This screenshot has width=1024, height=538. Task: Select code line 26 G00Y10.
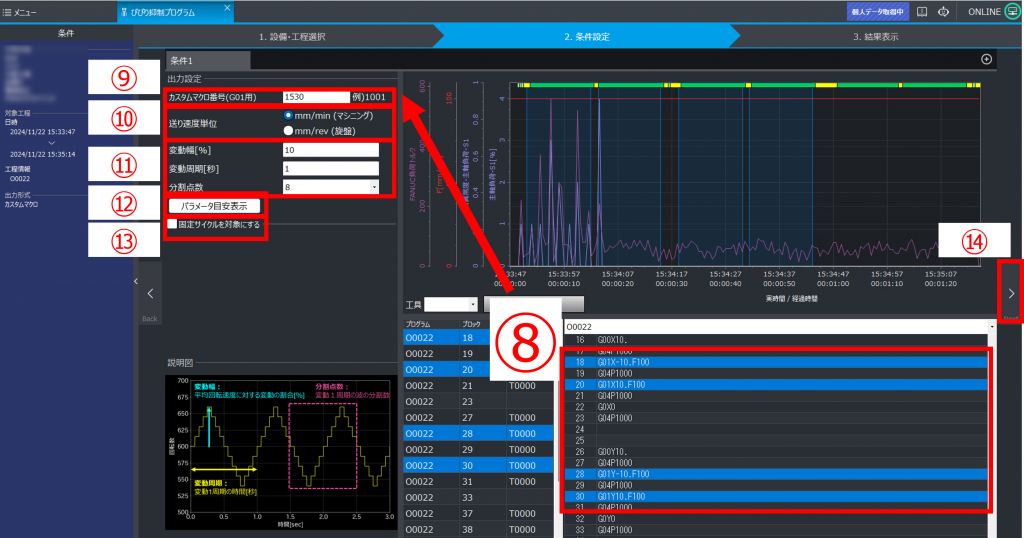click(776, 452)
